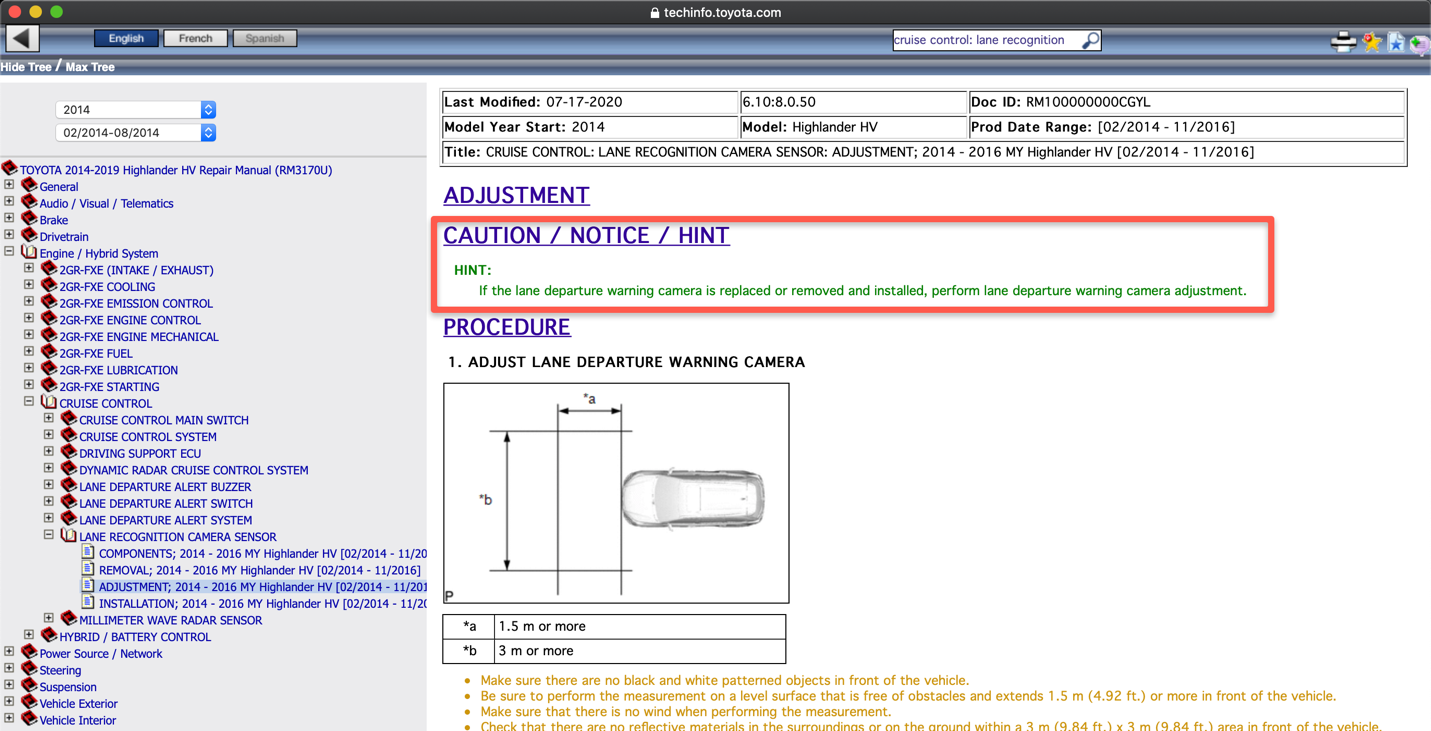Click the Repair Manual book icon for CRUISE CONTROL
This screenshot has height=731, width=1431.
pyautogui.click(x=49, y=403)
